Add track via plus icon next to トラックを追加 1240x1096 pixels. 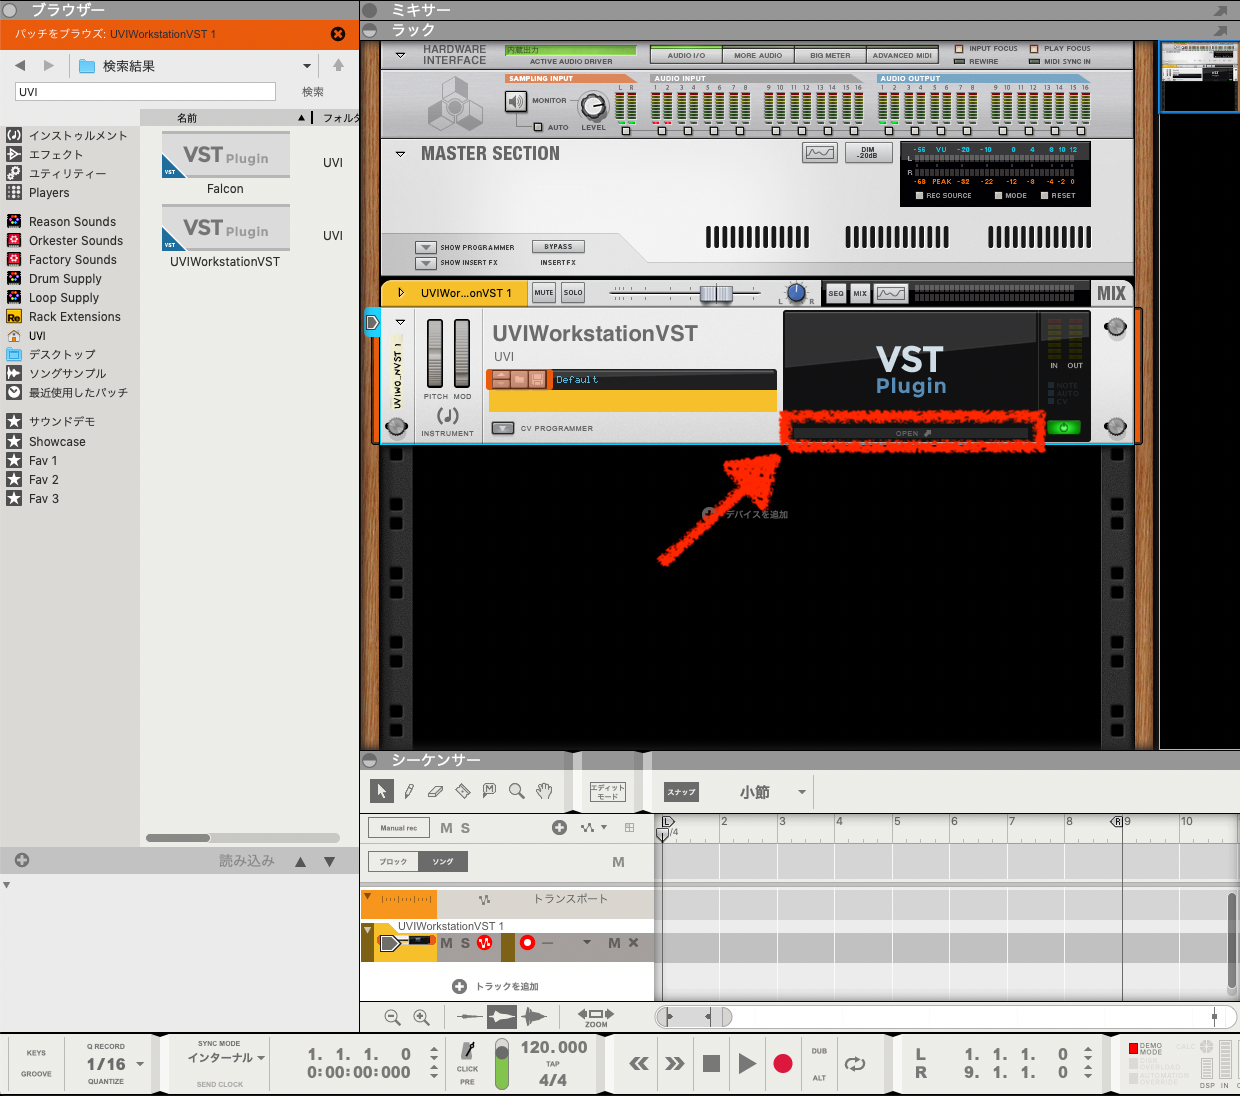click(459, 986)
